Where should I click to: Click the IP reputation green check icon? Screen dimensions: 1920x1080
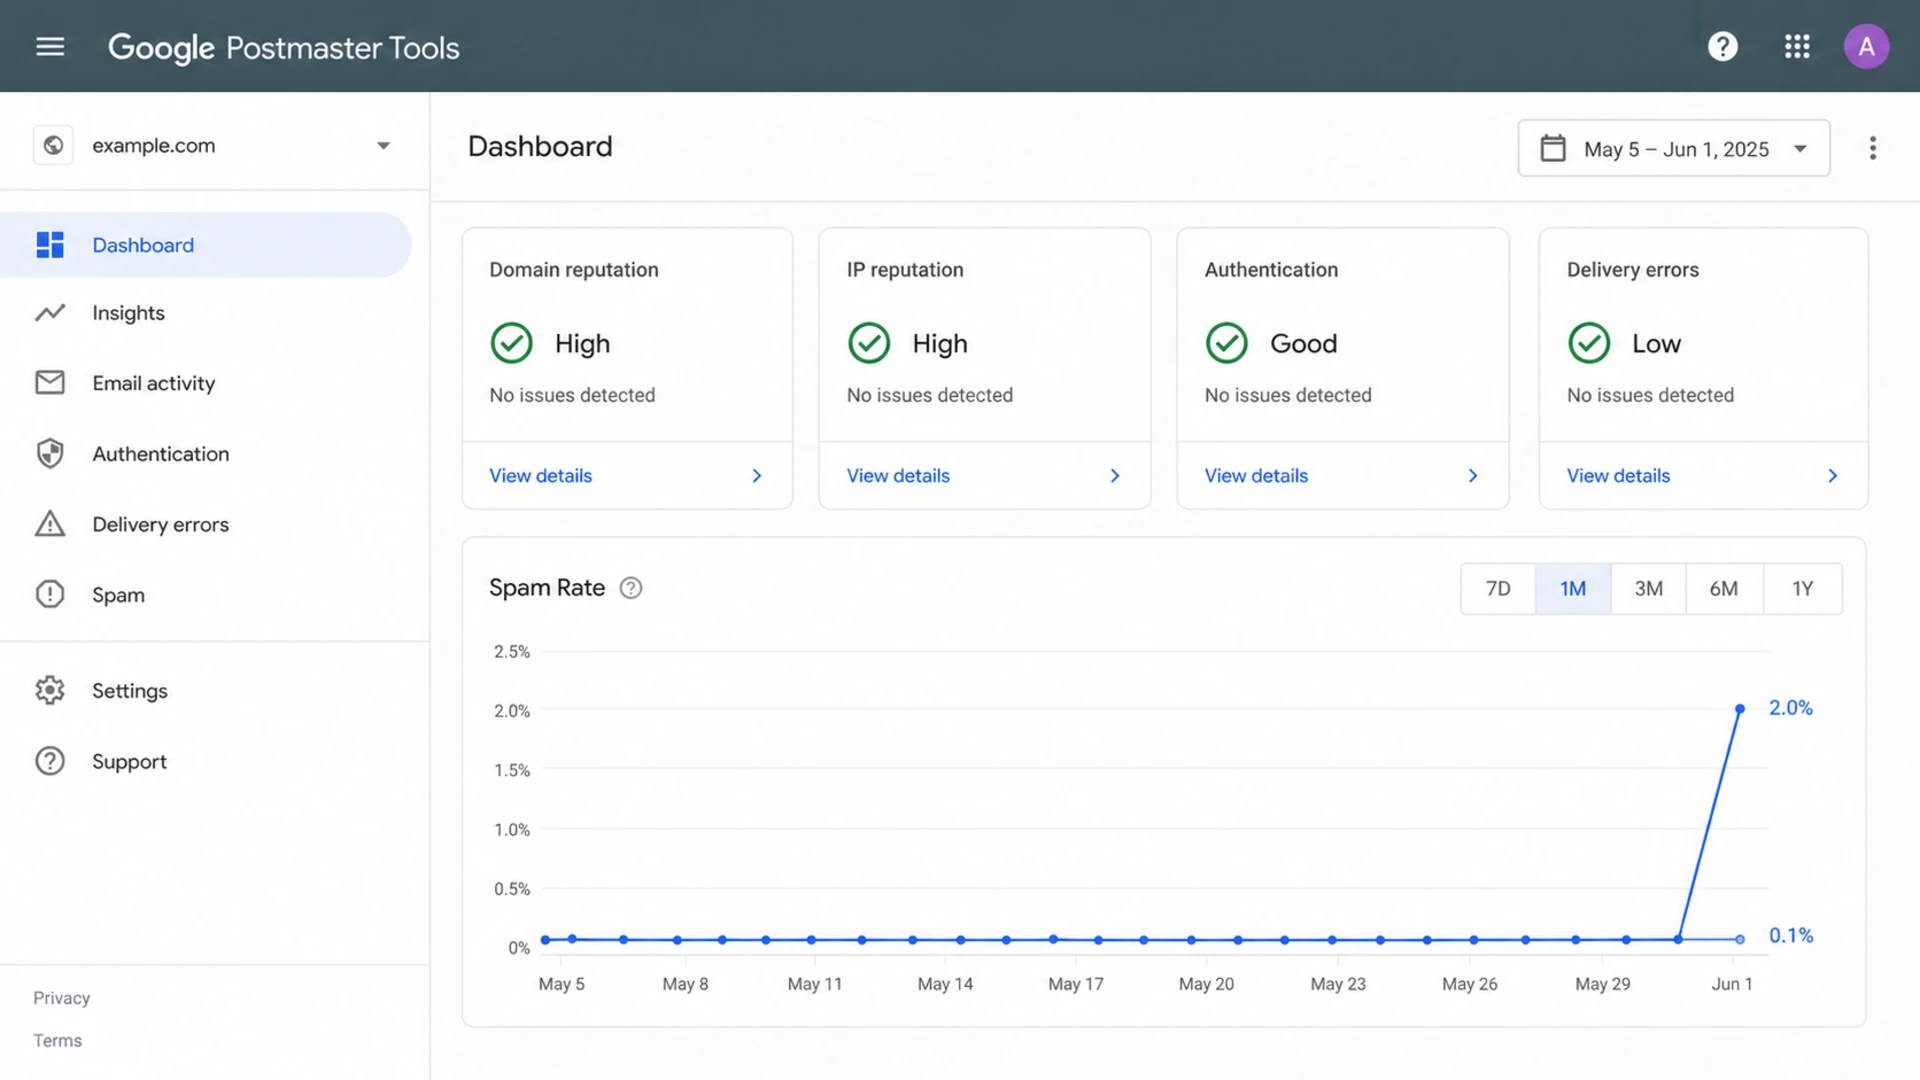coord(869,343)
